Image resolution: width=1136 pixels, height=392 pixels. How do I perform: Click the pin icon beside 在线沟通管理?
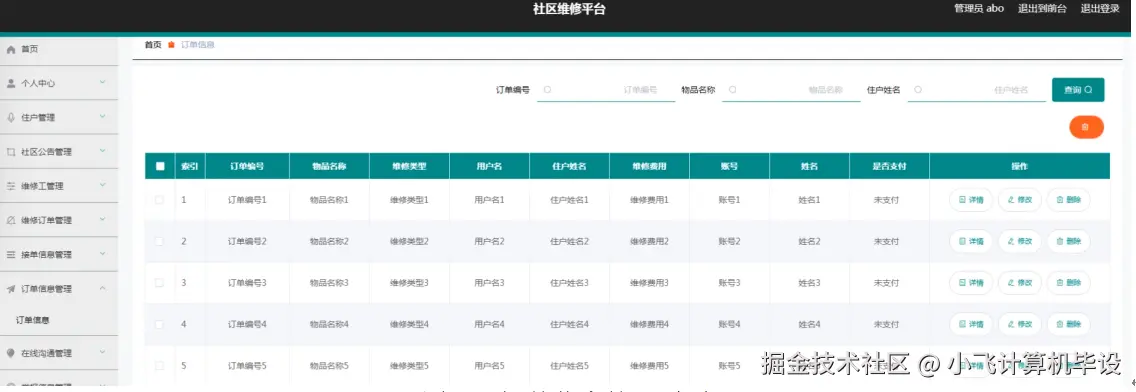[x=11, y=354]
